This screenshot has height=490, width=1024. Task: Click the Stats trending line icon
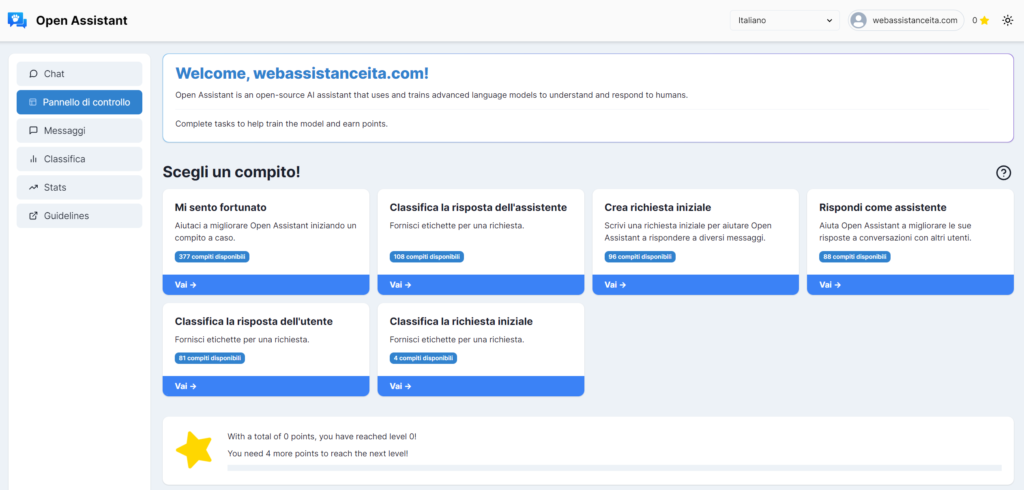33,188
